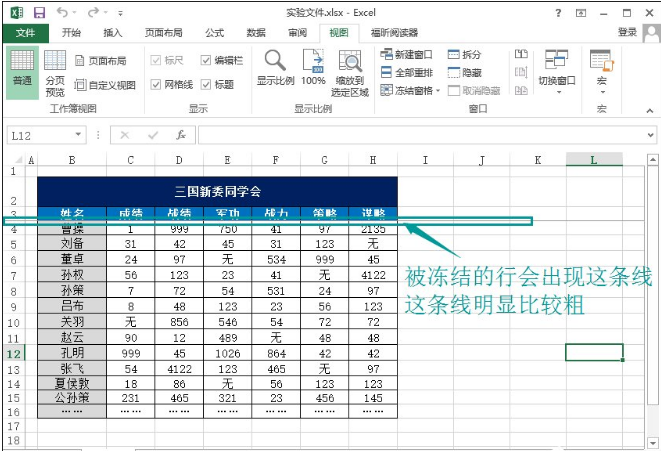Hide the window (隐藏)
Screen dimensions: 661x451
464,72
